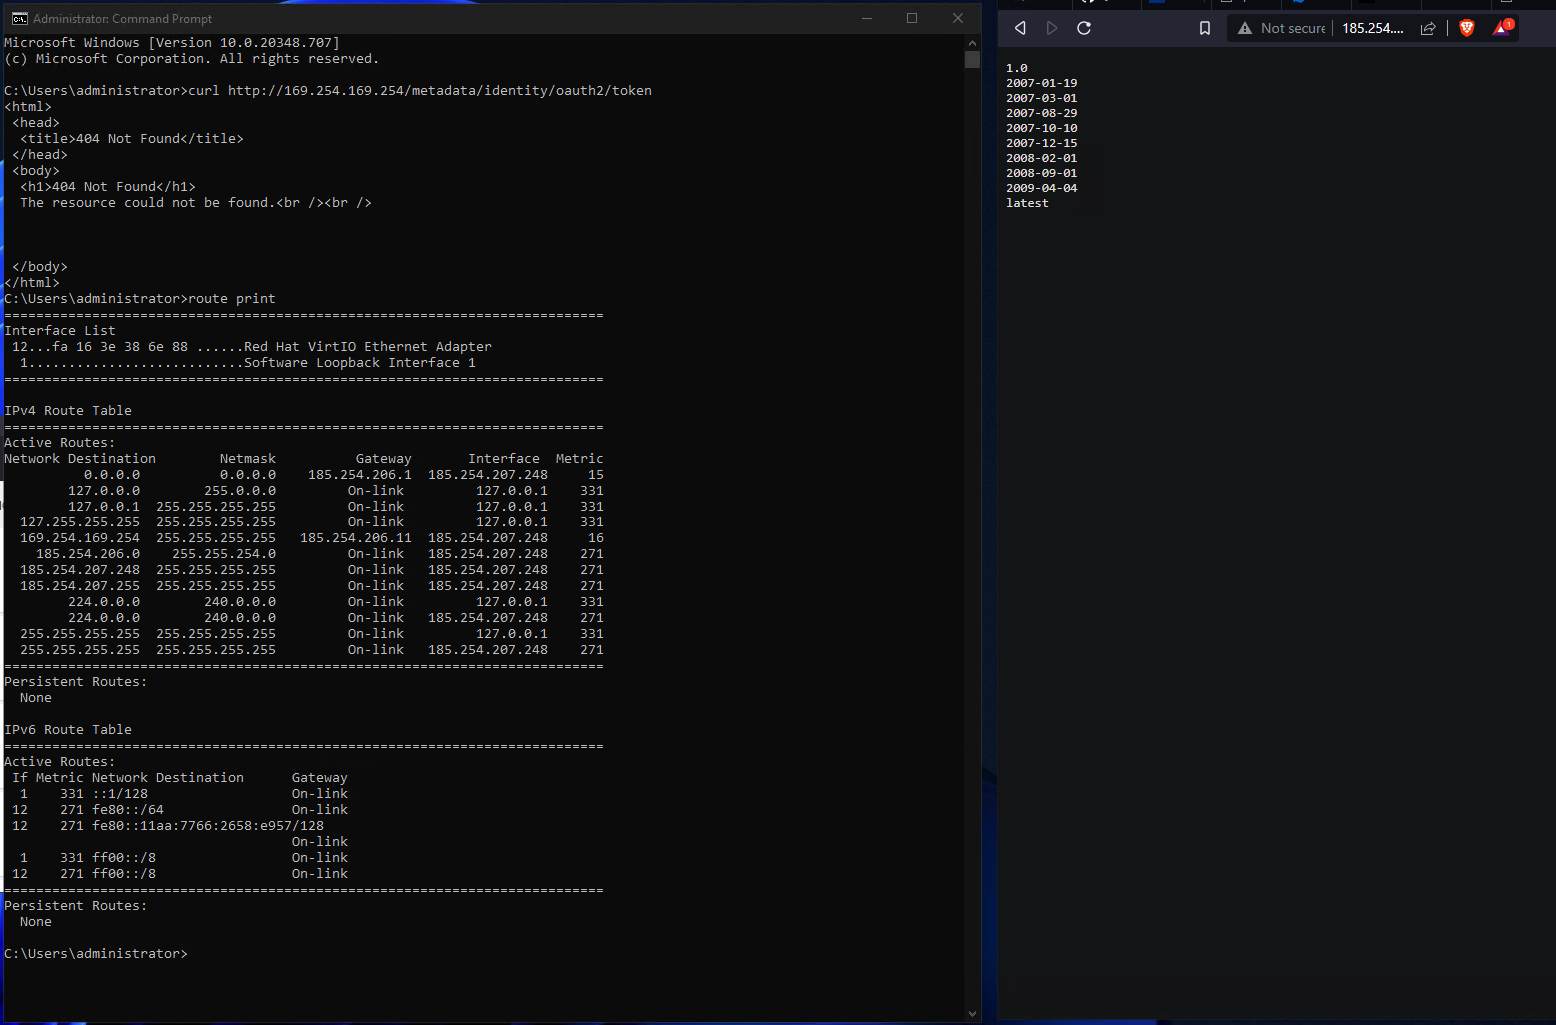This screenshot has height=1025, width=1556.
Task: Open the 2007-01-19 metadata link
Action: pos(1042,82)
